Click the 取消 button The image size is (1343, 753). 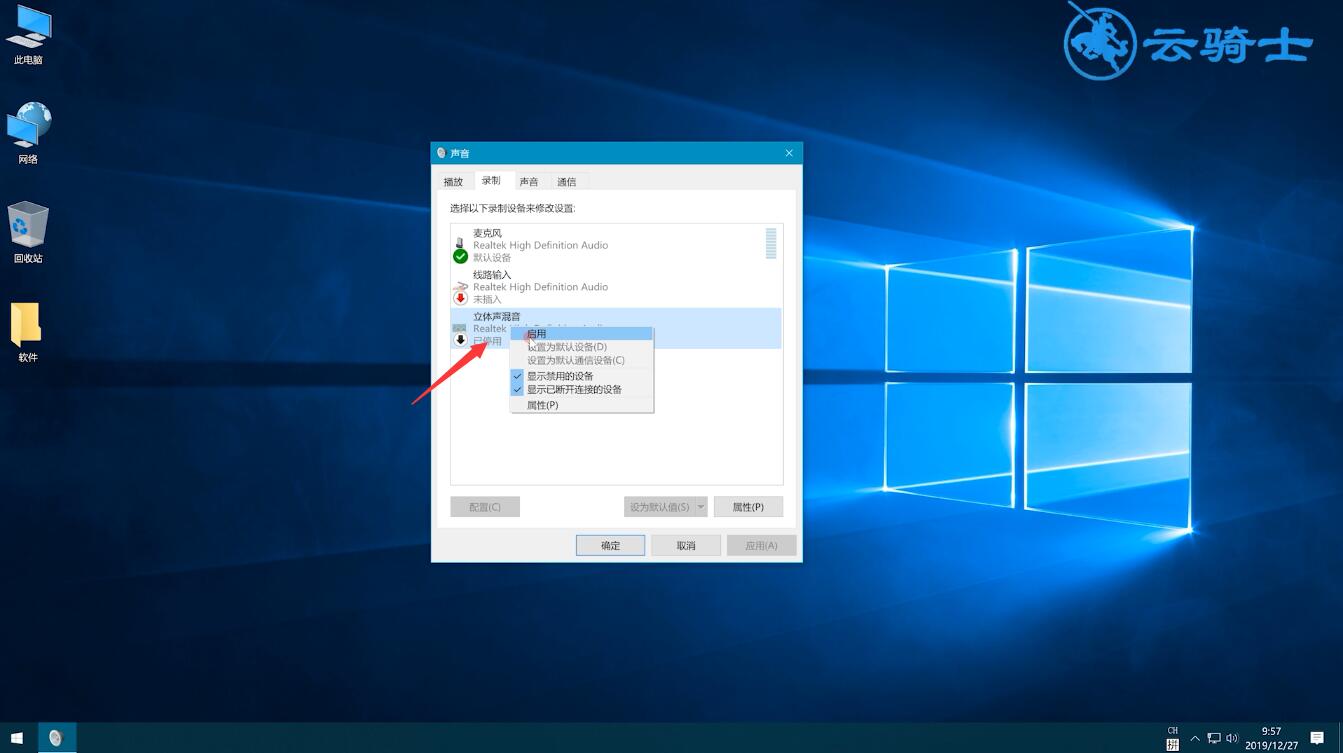[x=686, y=545]
